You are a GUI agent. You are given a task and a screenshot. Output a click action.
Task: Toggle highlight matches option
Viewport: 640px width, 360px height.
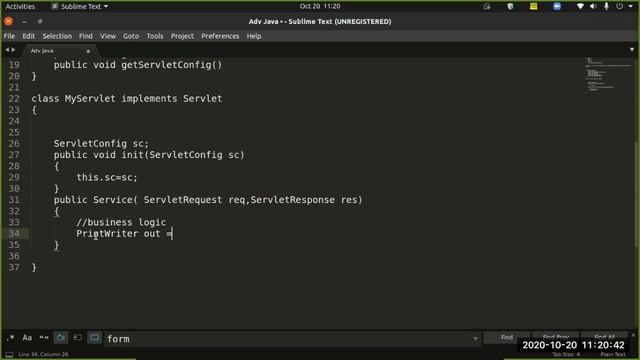(94, 338)
